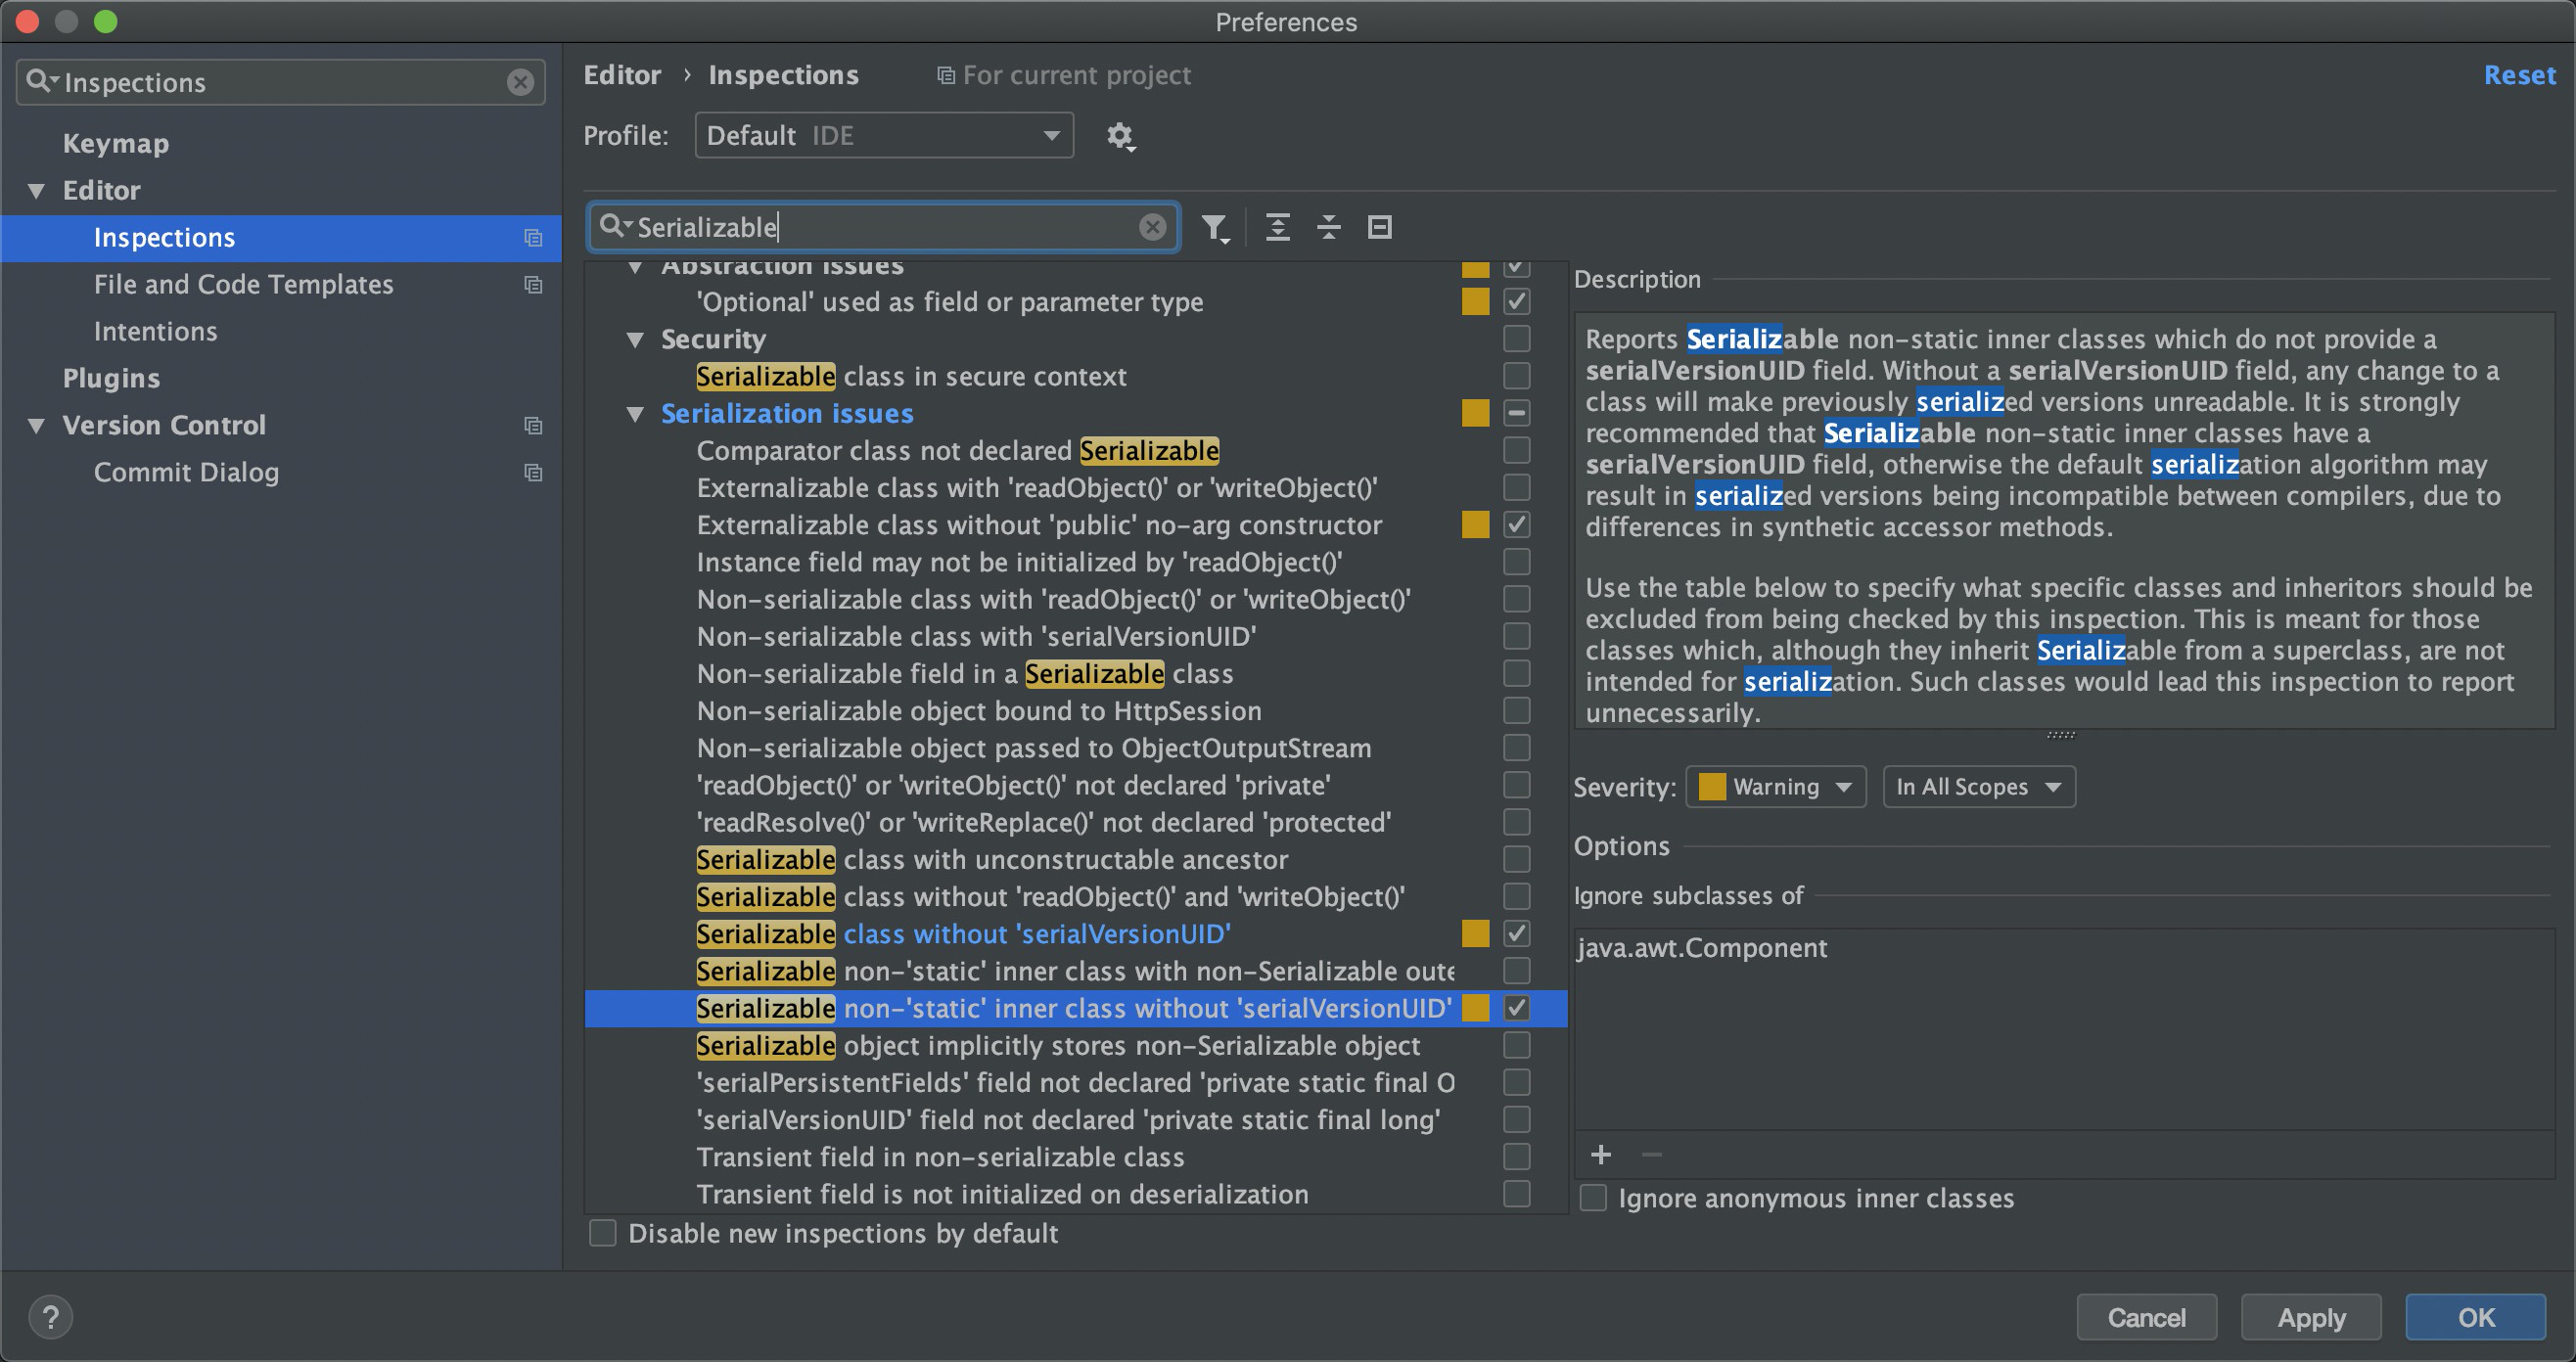
Task: Open the filter inspections funnel menu
Action: point(1215,228)
